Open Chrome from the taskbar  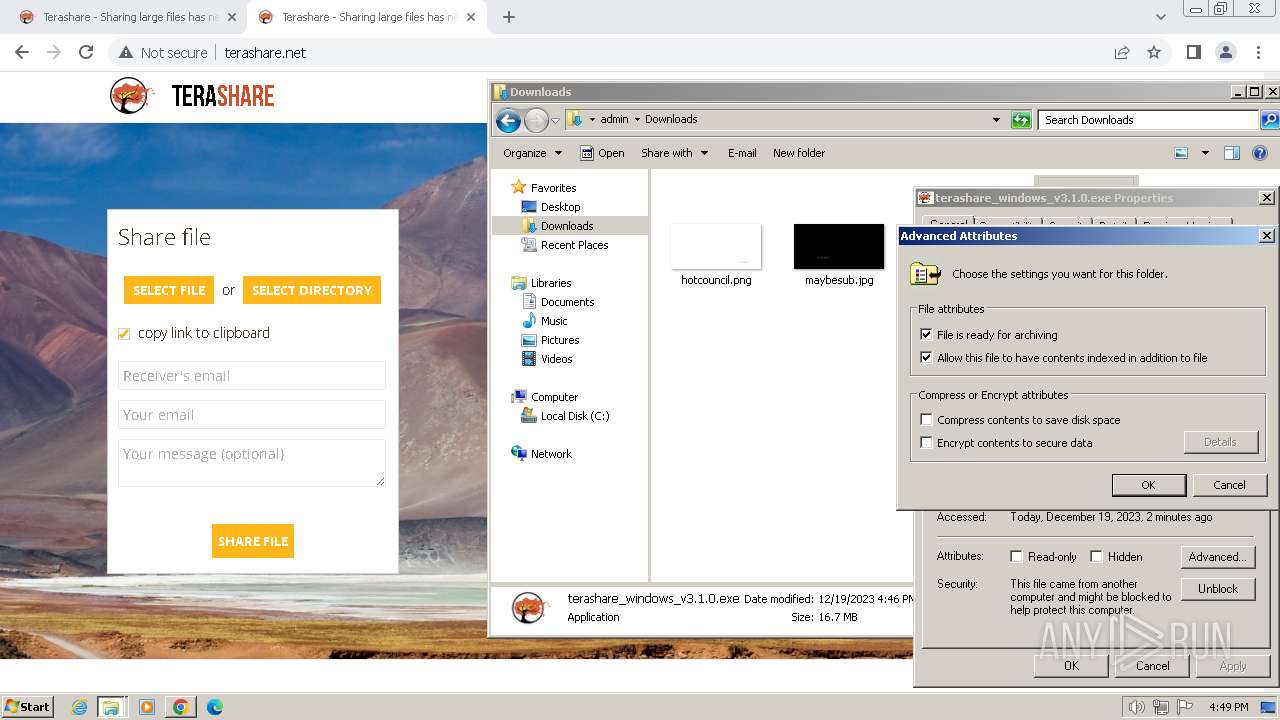tap(181, 707)
